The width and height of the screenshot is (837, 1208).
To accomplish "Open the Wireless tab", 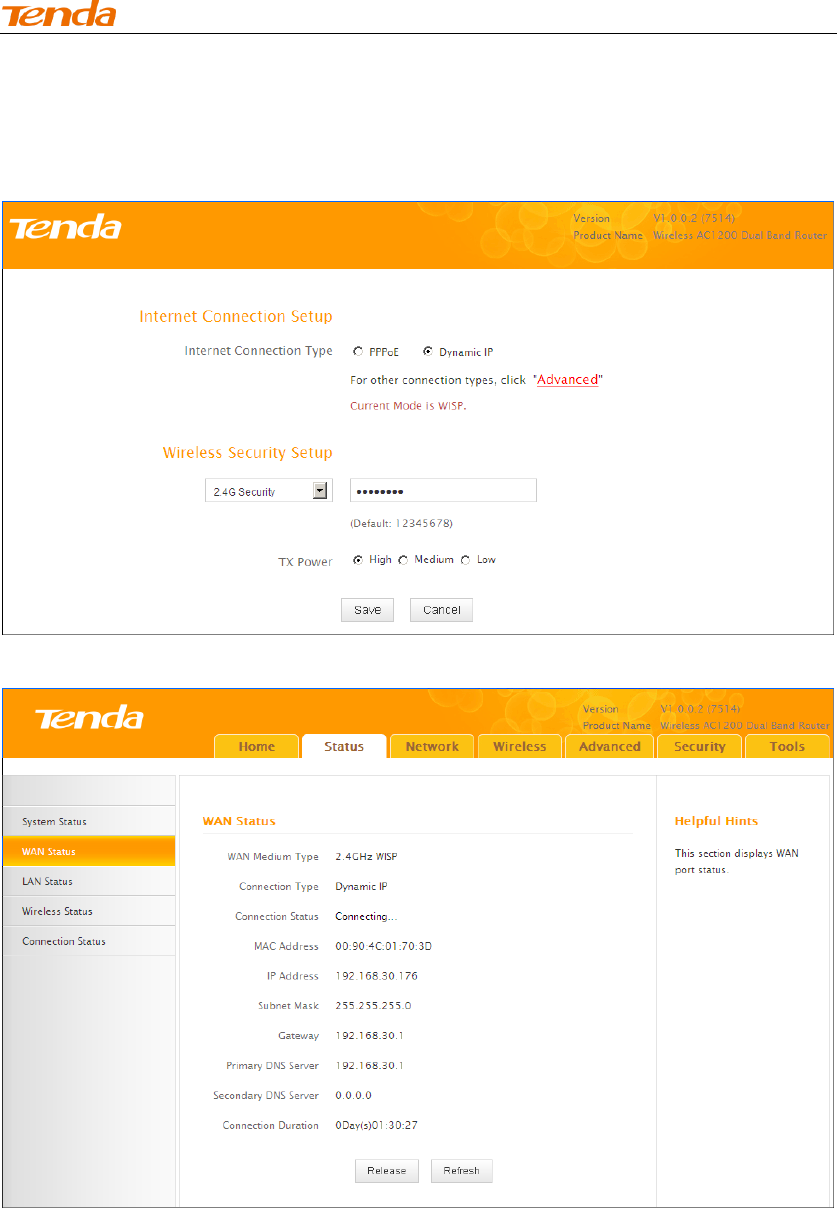I will pos(520,747).
